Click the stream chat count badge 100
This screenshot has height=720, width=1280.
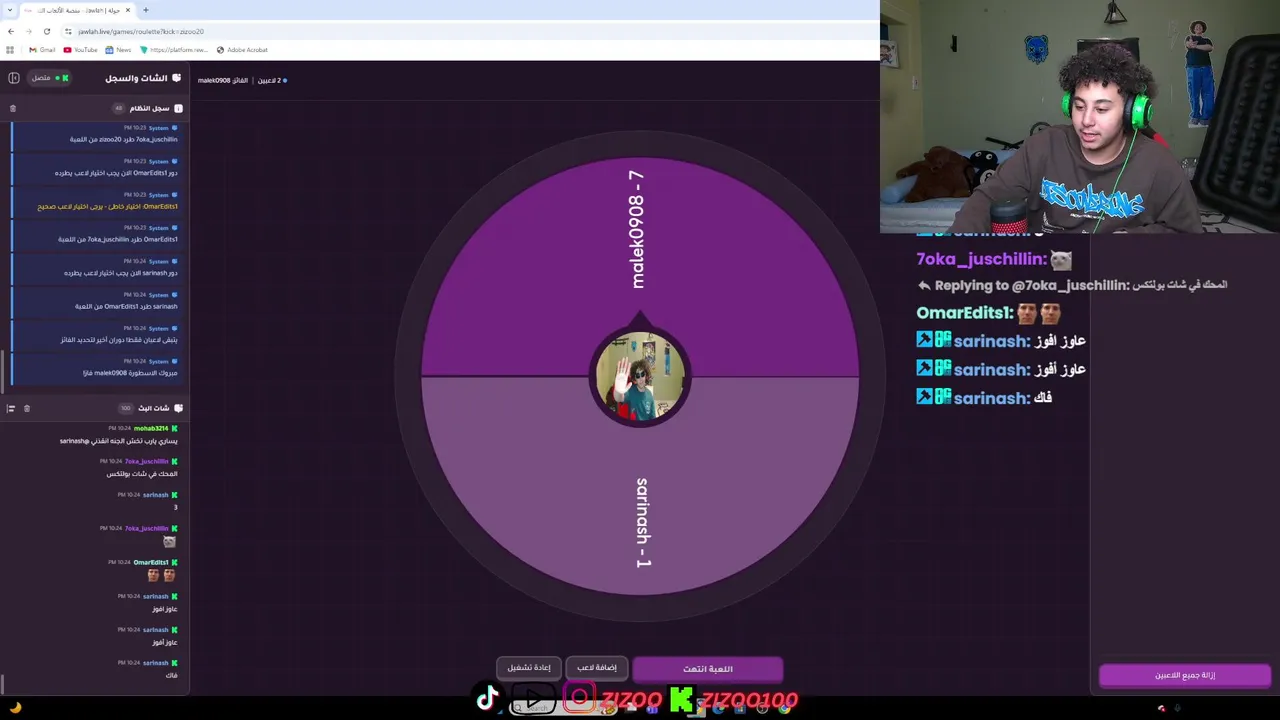click(x=125, y=408)
